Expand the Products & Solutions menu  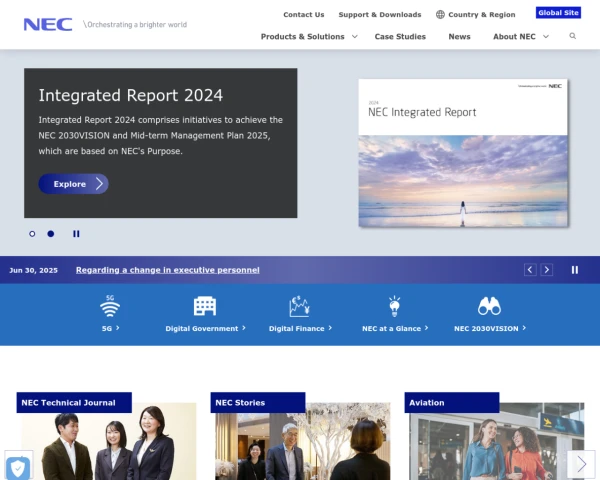[309, 37]
